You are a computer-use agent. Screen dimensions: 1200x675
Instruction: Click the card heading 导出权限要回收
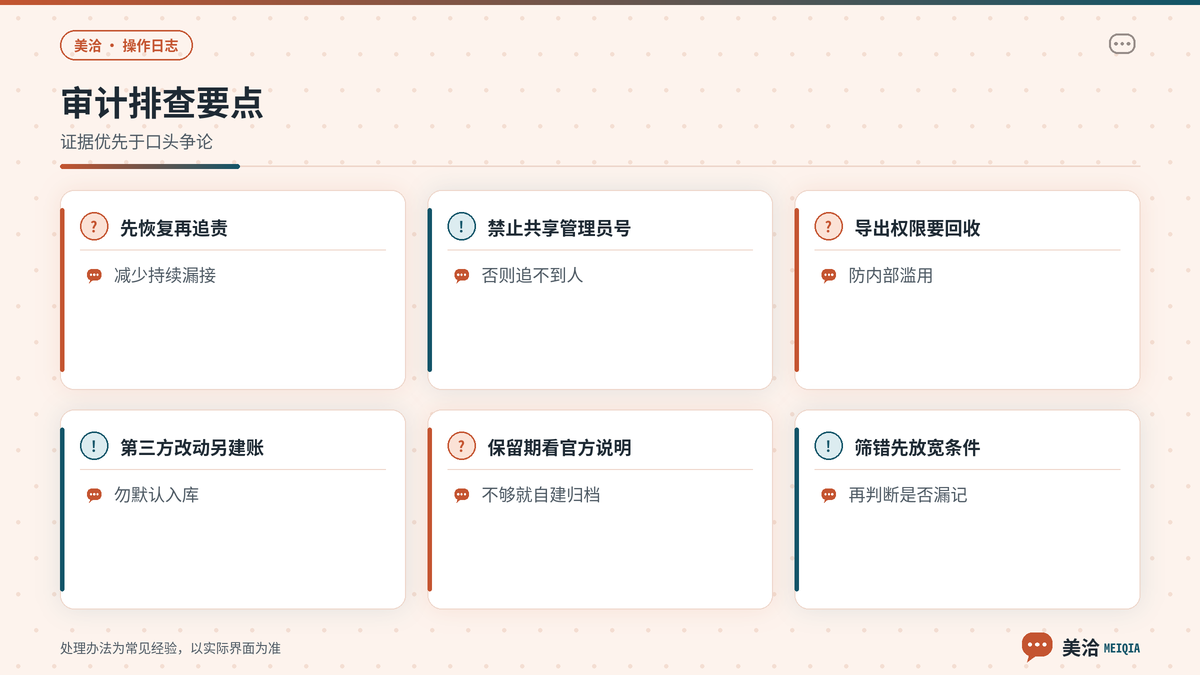pos(917,228)
